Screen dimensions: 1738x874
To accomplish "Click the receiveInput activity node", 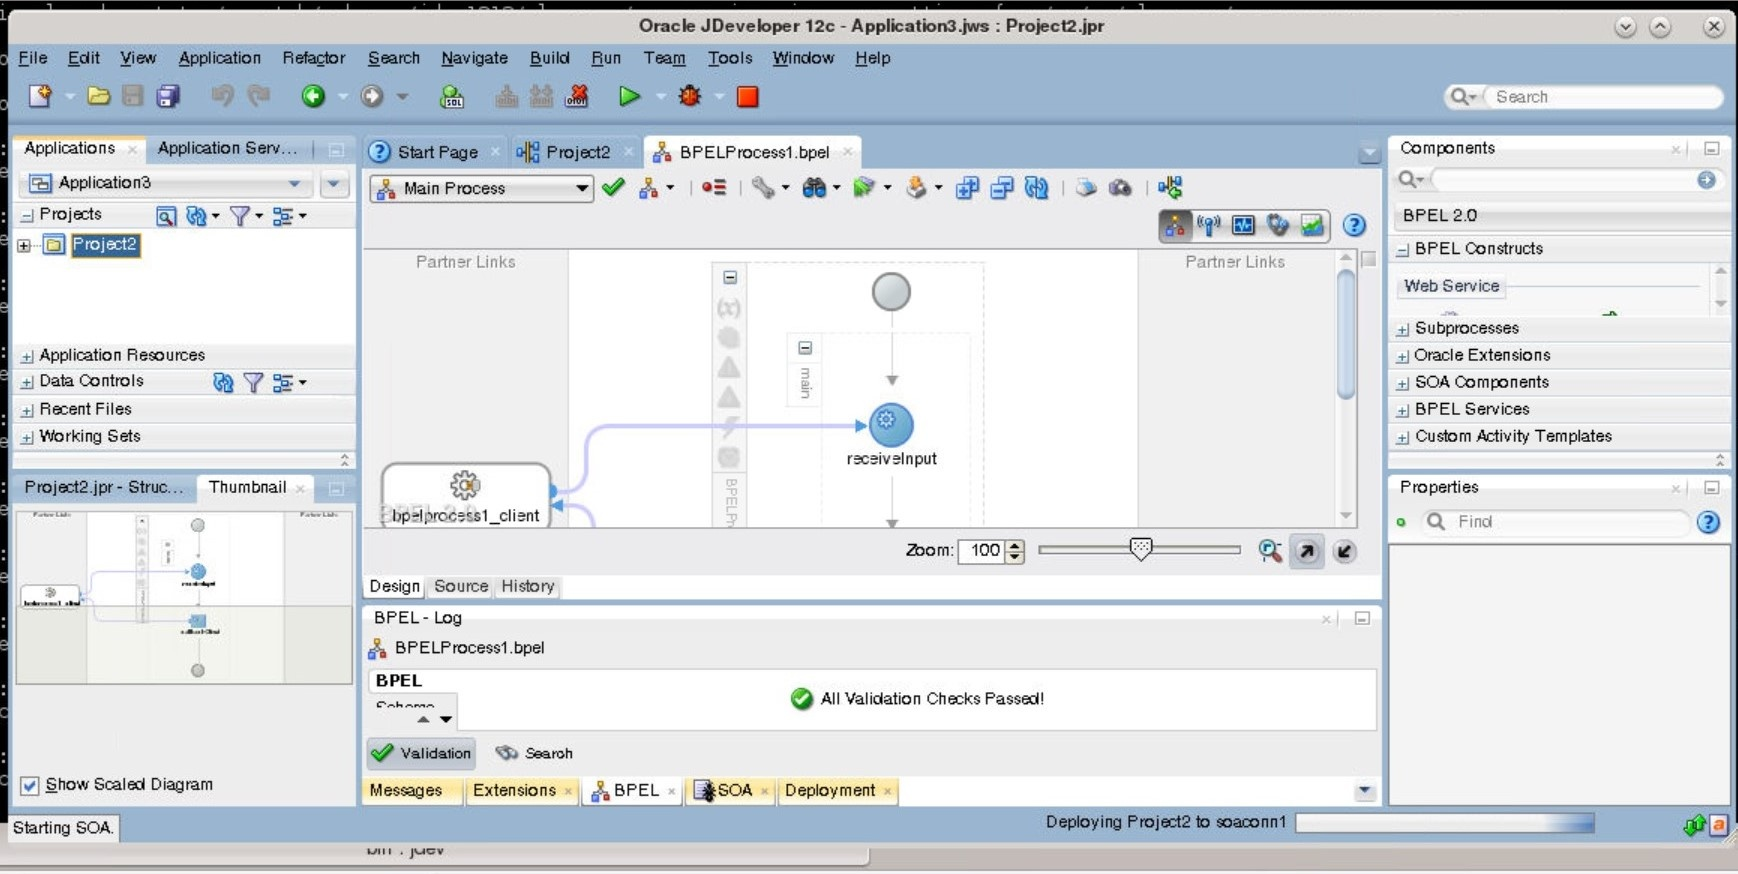I will click(891, 424).
